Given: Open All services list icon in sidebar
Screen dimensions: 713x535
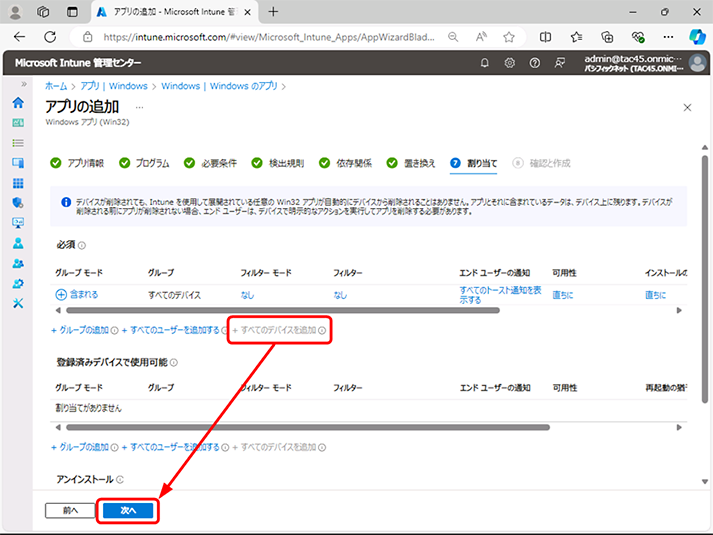Looking at the screenshot, I should 18,143.
